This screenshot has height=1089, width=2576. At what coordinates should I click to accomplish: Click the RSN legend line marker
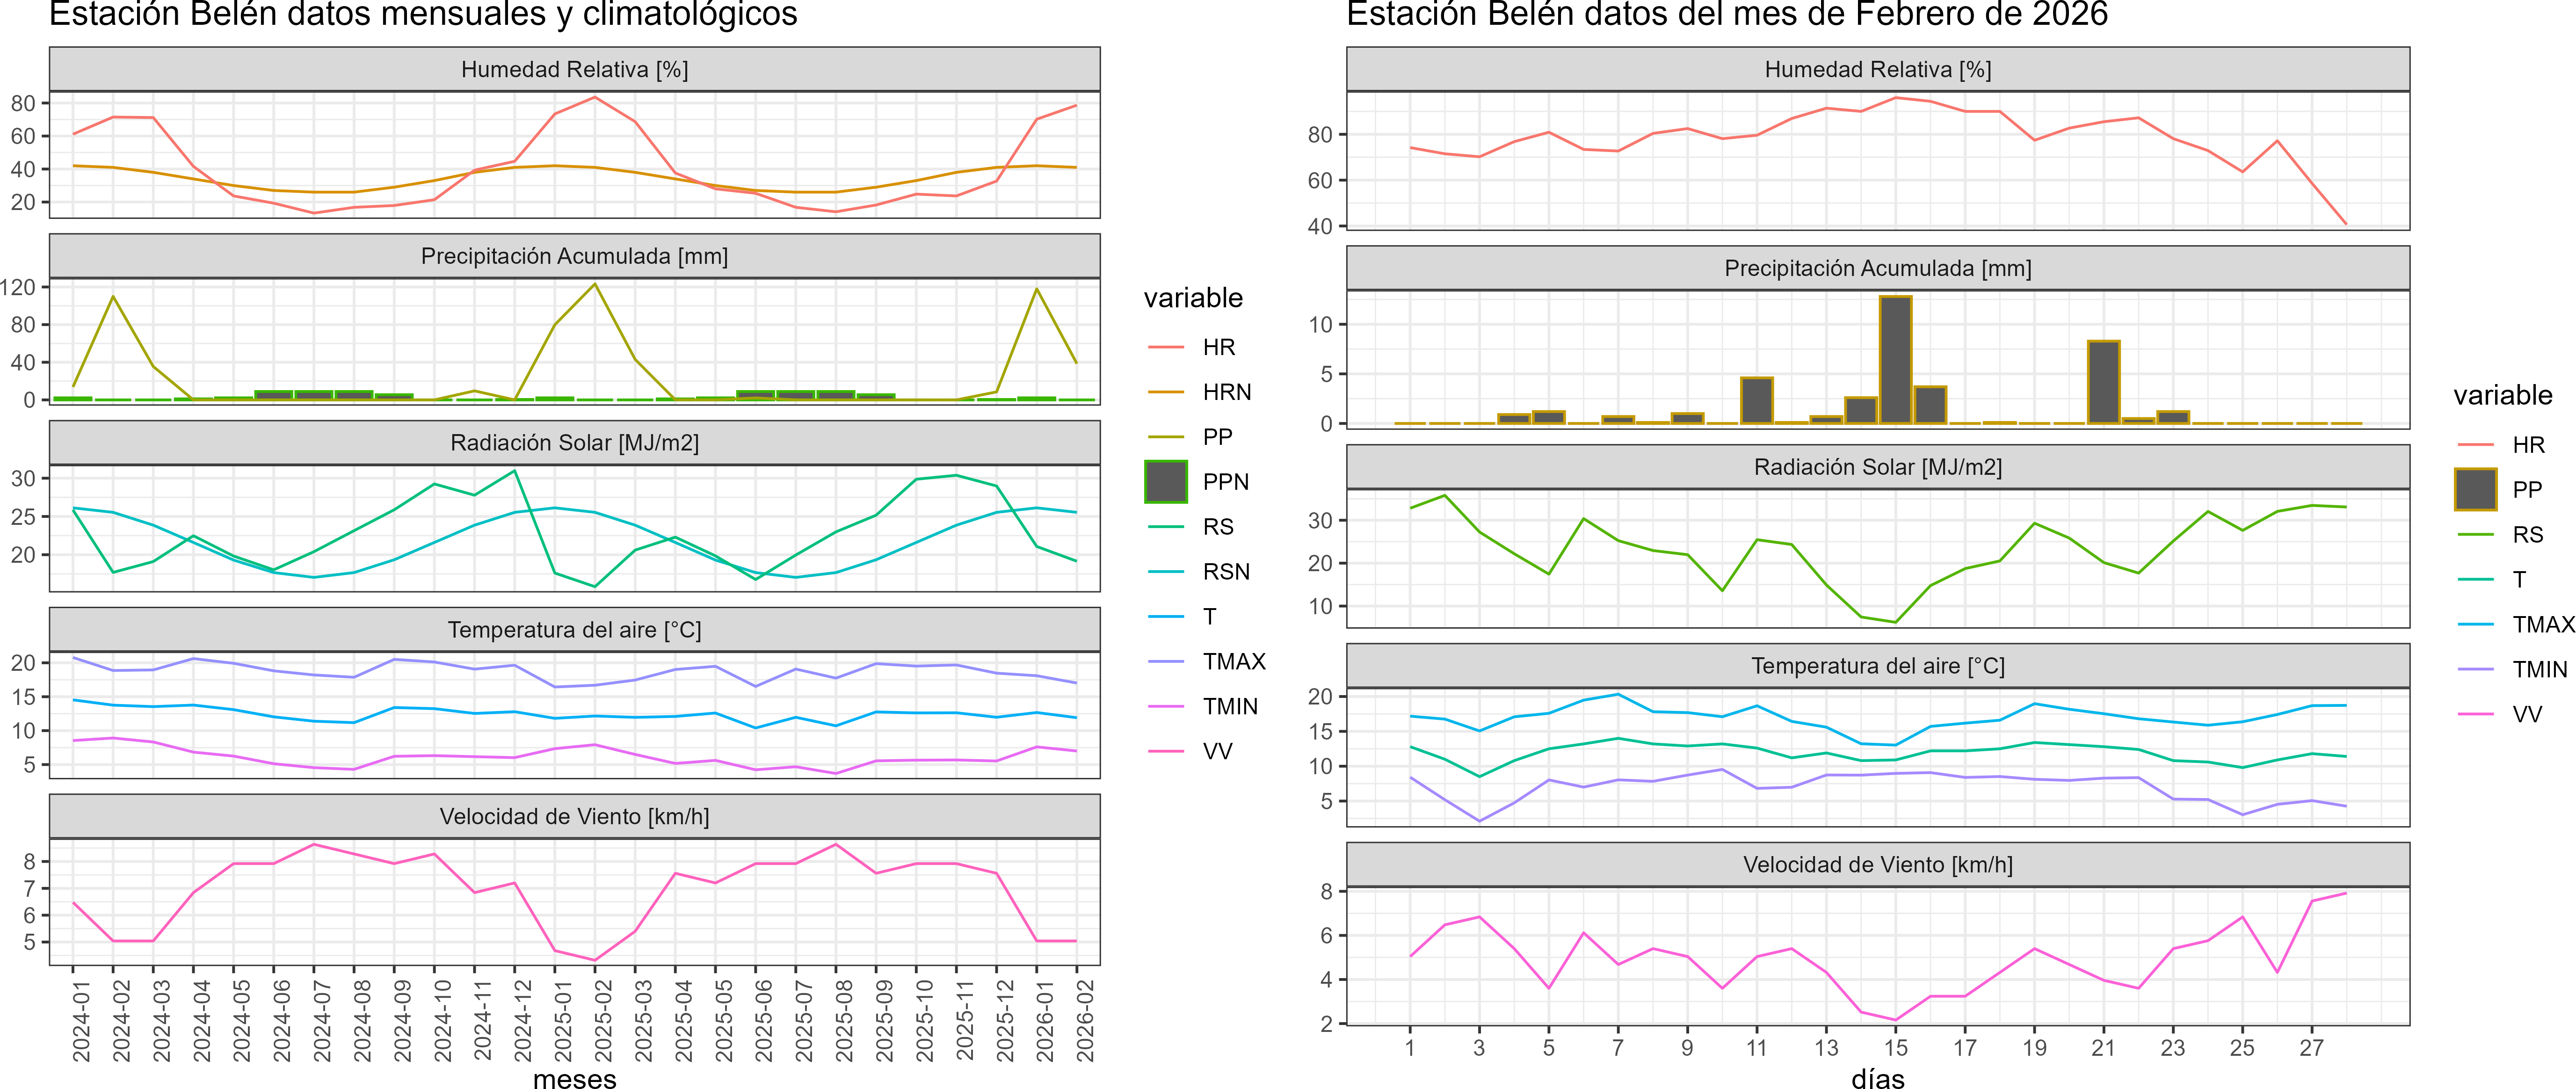pos(1165,572)
